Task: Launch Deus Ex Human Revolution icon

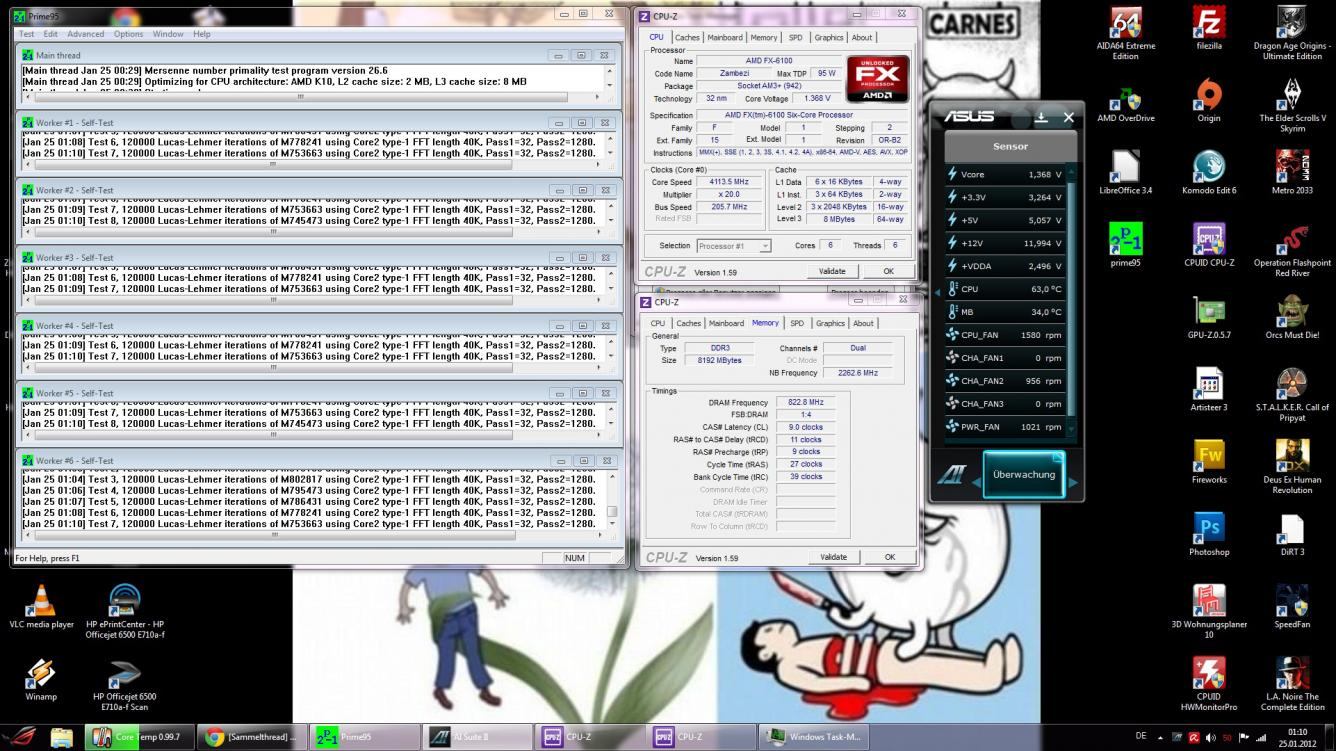Action: click(1292, 467)
